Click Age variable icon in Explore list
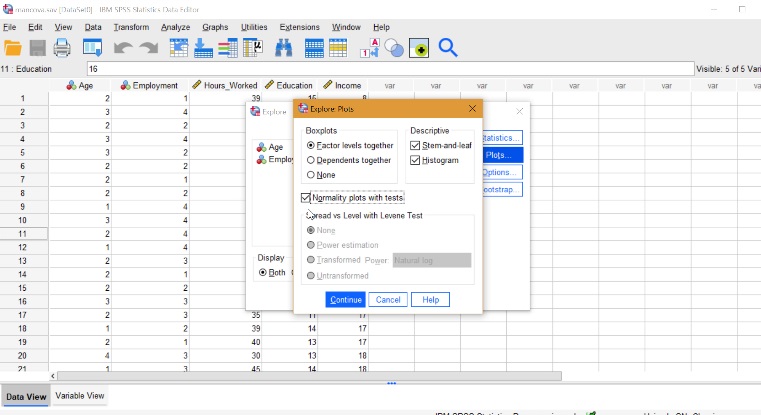The width and height of the screenshot is (761, 415). tap(262, 147)
